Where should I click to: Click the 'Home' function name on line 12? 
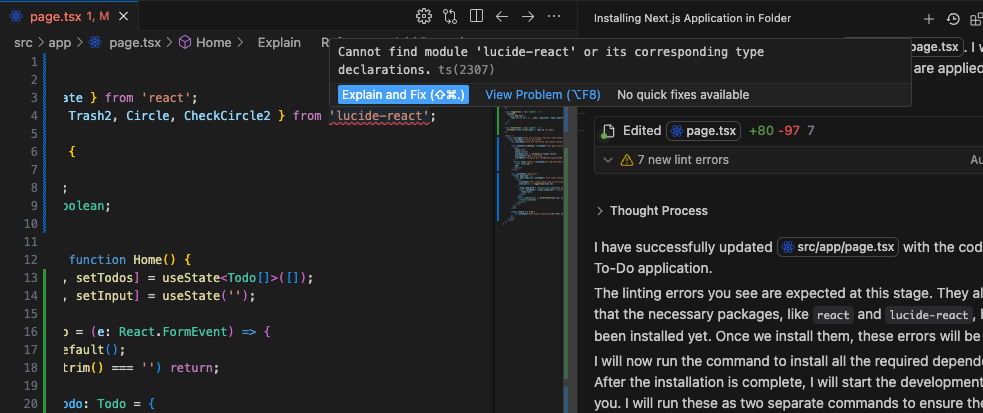tap(147, 259)
